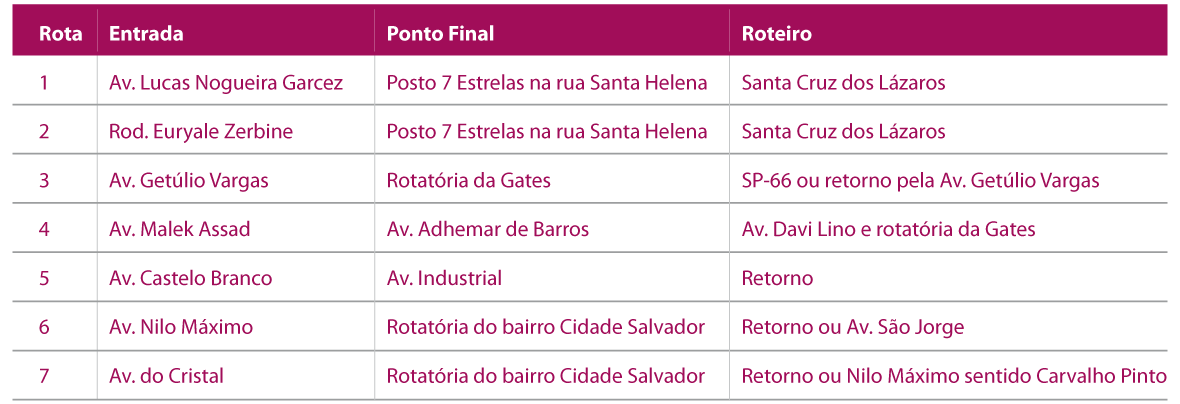Screen dimensions: 1180x404
Task: Select the Carvalho Pinto roteiro cell
Action: click(953, 376)
